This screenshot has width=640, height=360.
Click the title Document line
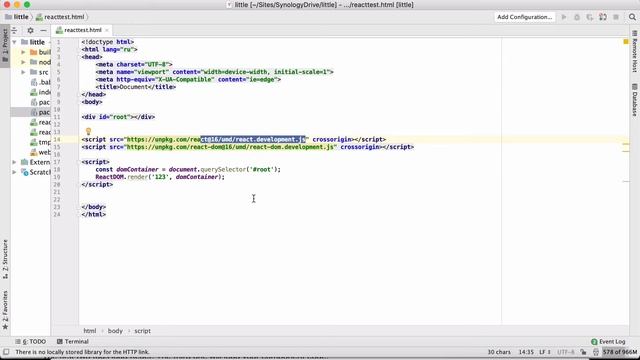point(136,87)
